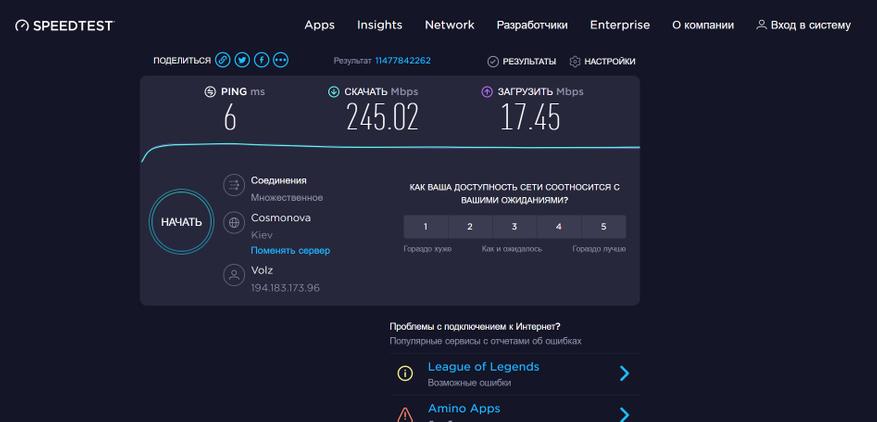Rate network availability as 1
877x422 pixels.
426,227
